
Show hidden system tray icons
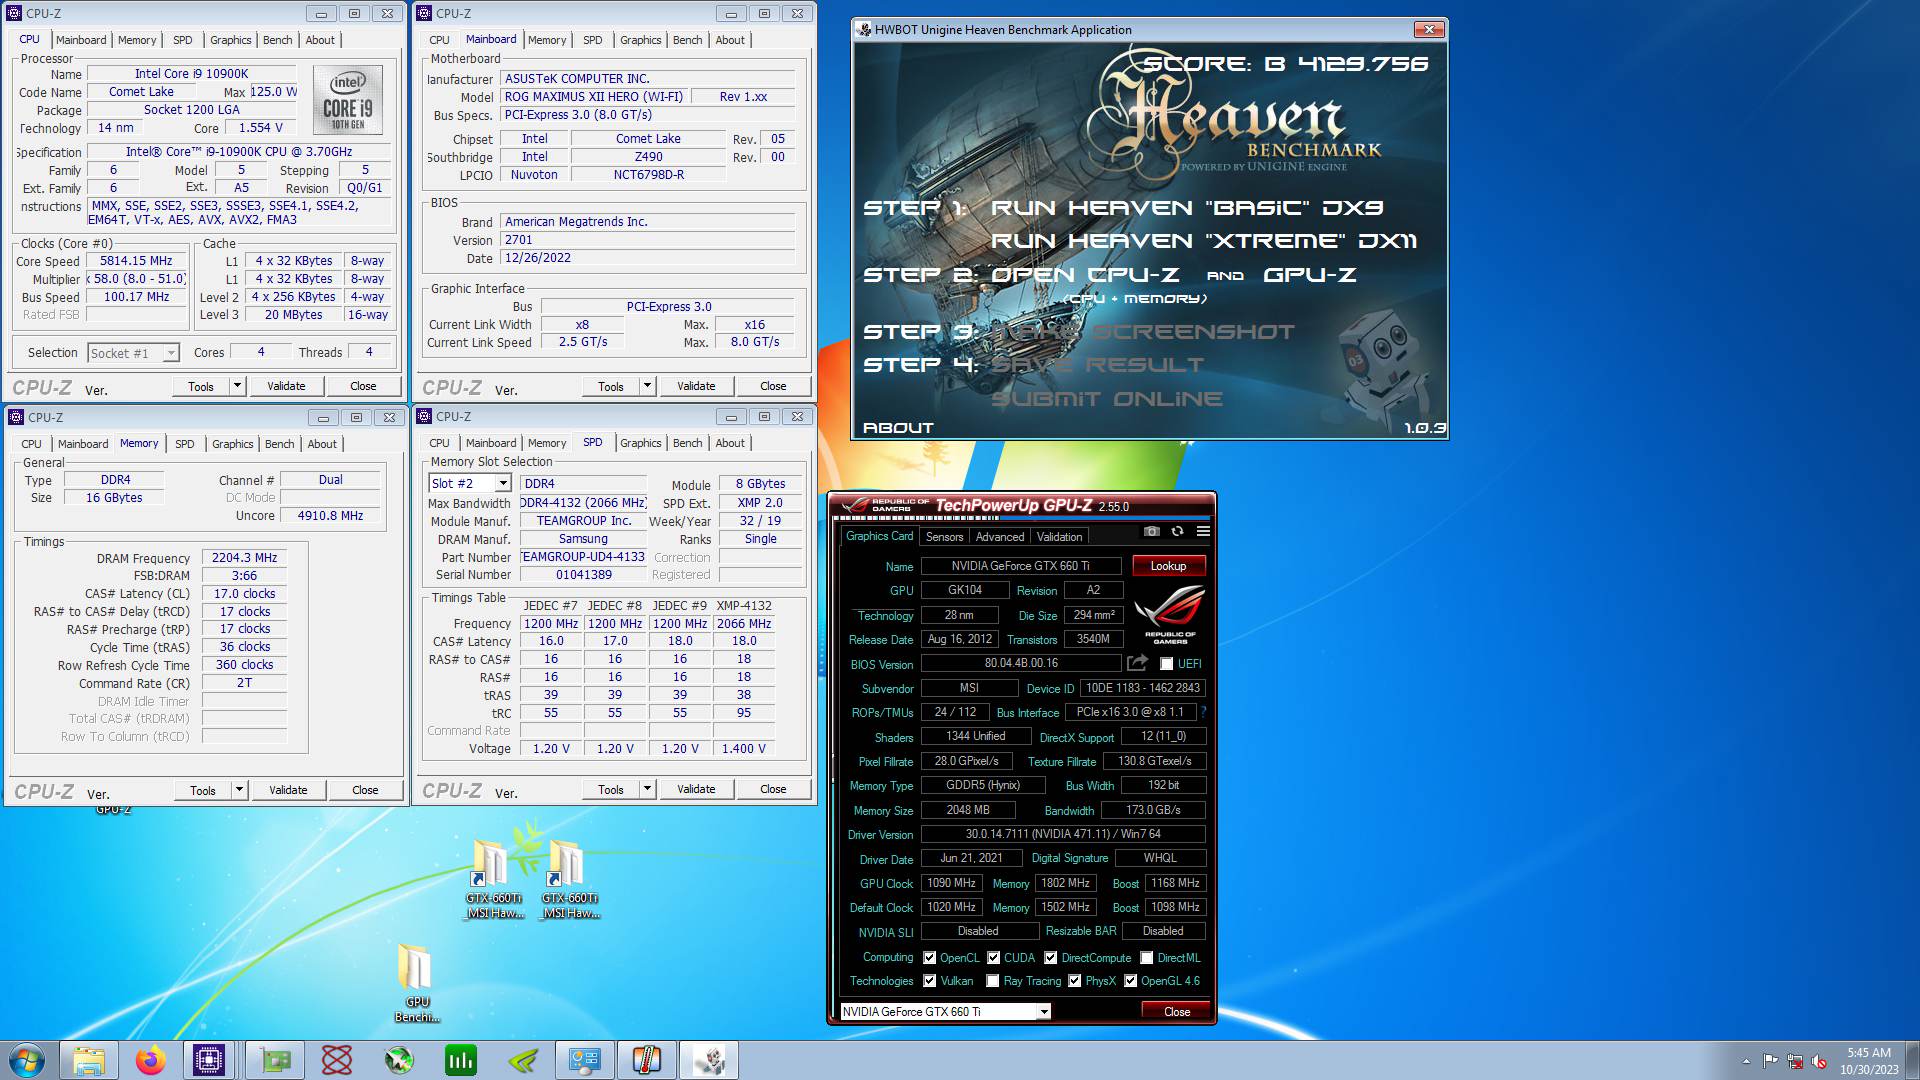1746,1061
